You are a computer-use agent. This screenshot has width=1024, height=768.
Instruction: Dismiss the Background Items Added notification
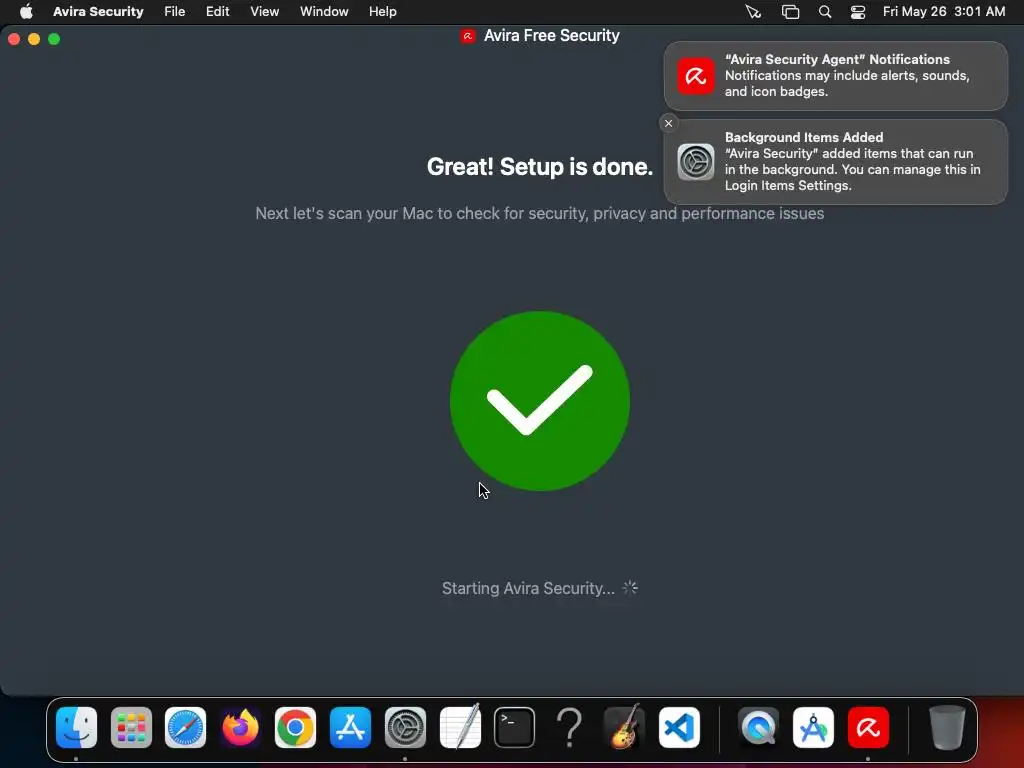[668, 123]
